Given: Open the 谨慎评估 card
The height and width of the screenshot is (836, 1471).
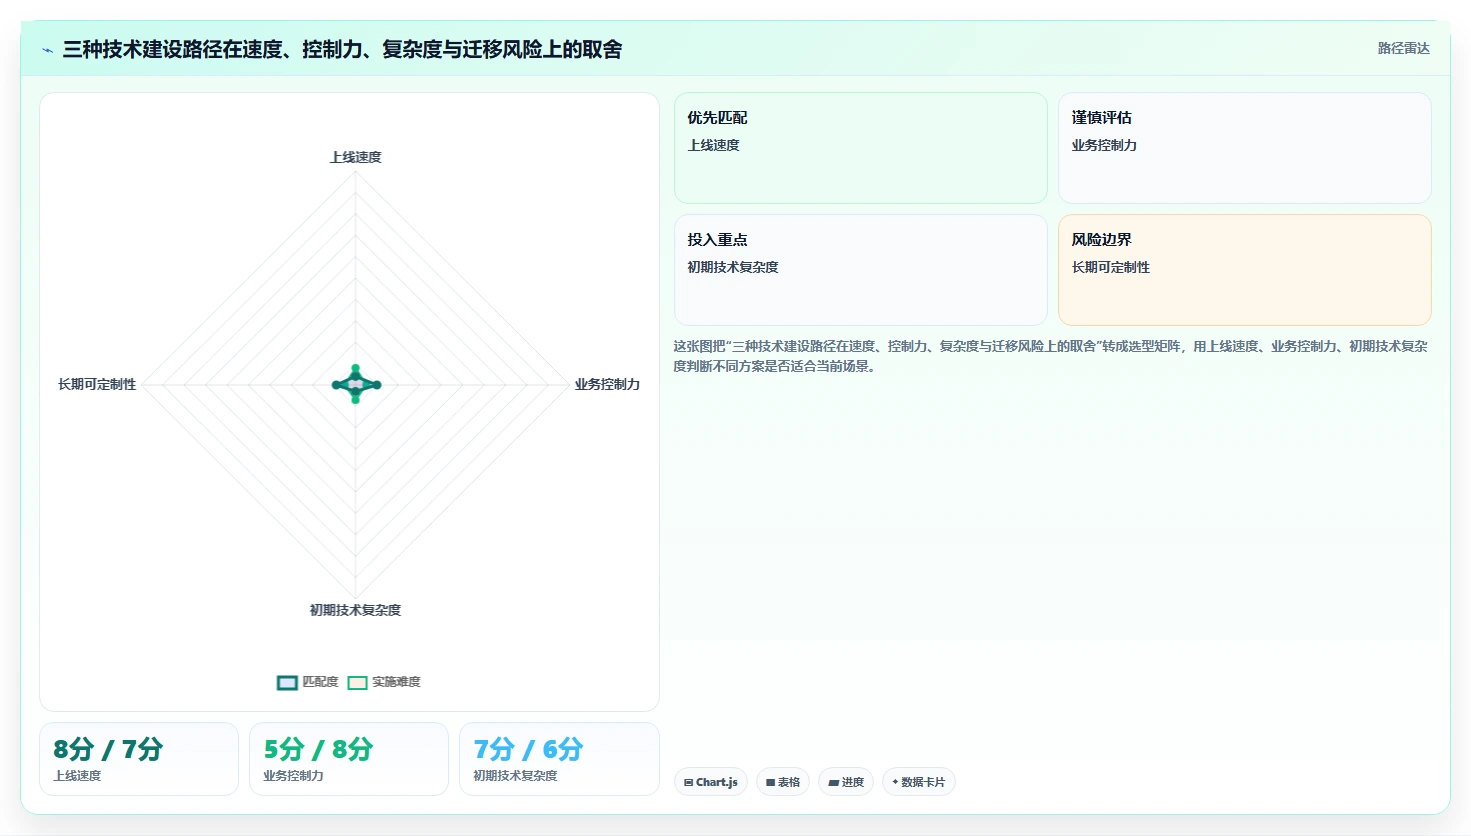Looking at the screenshot, I should click(1245, 148).
